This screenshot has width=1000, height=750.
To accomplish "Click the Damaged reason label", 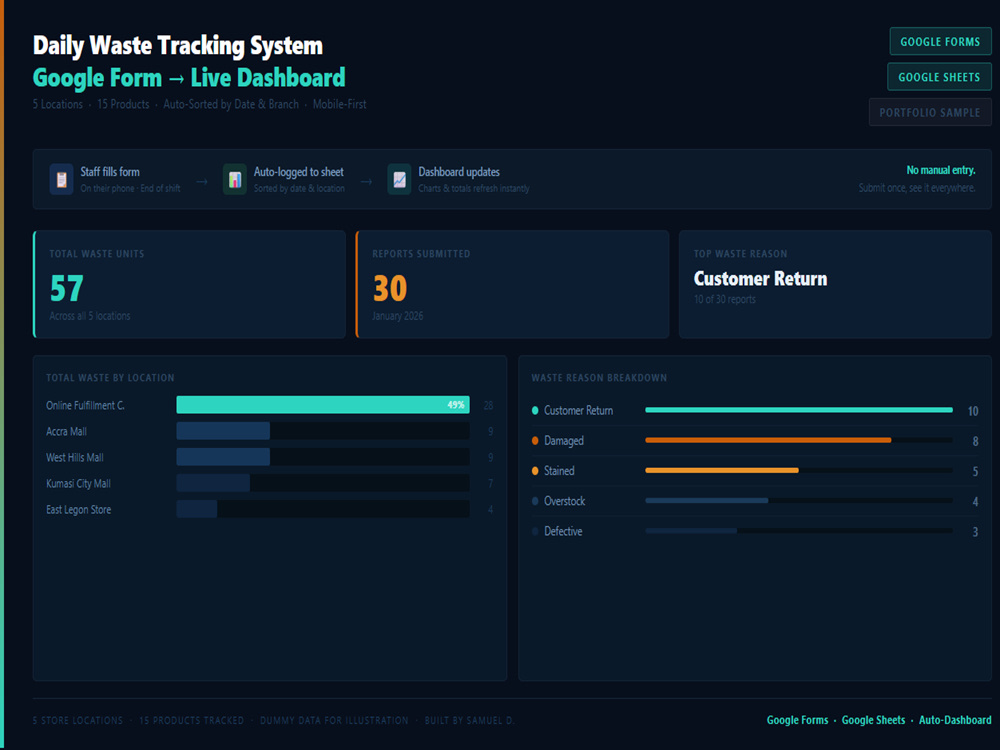I will pos(564,441).
